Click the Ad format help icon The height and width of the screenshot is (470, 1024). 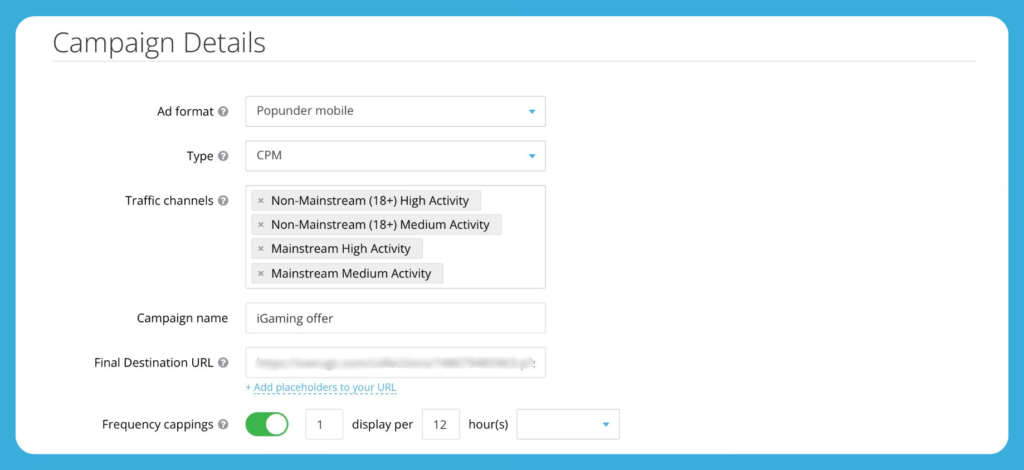(x=223, y=112)
